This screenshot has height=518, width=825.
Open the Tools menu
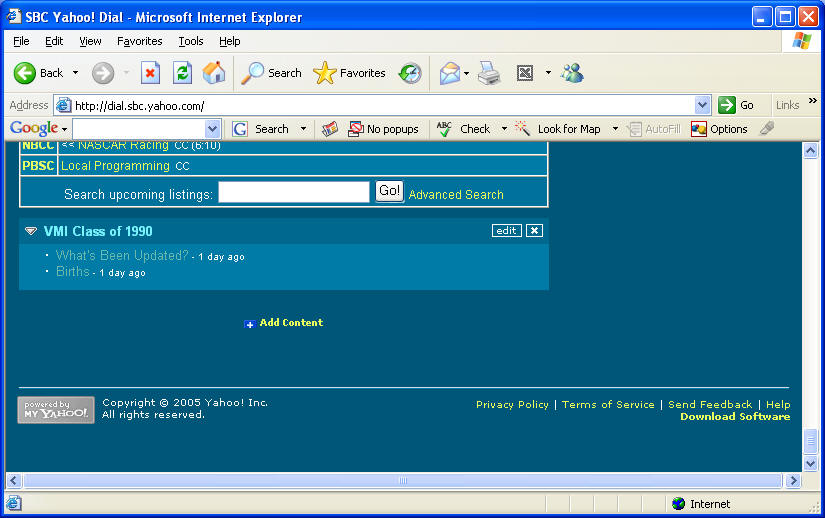click(x=190, y=41)
